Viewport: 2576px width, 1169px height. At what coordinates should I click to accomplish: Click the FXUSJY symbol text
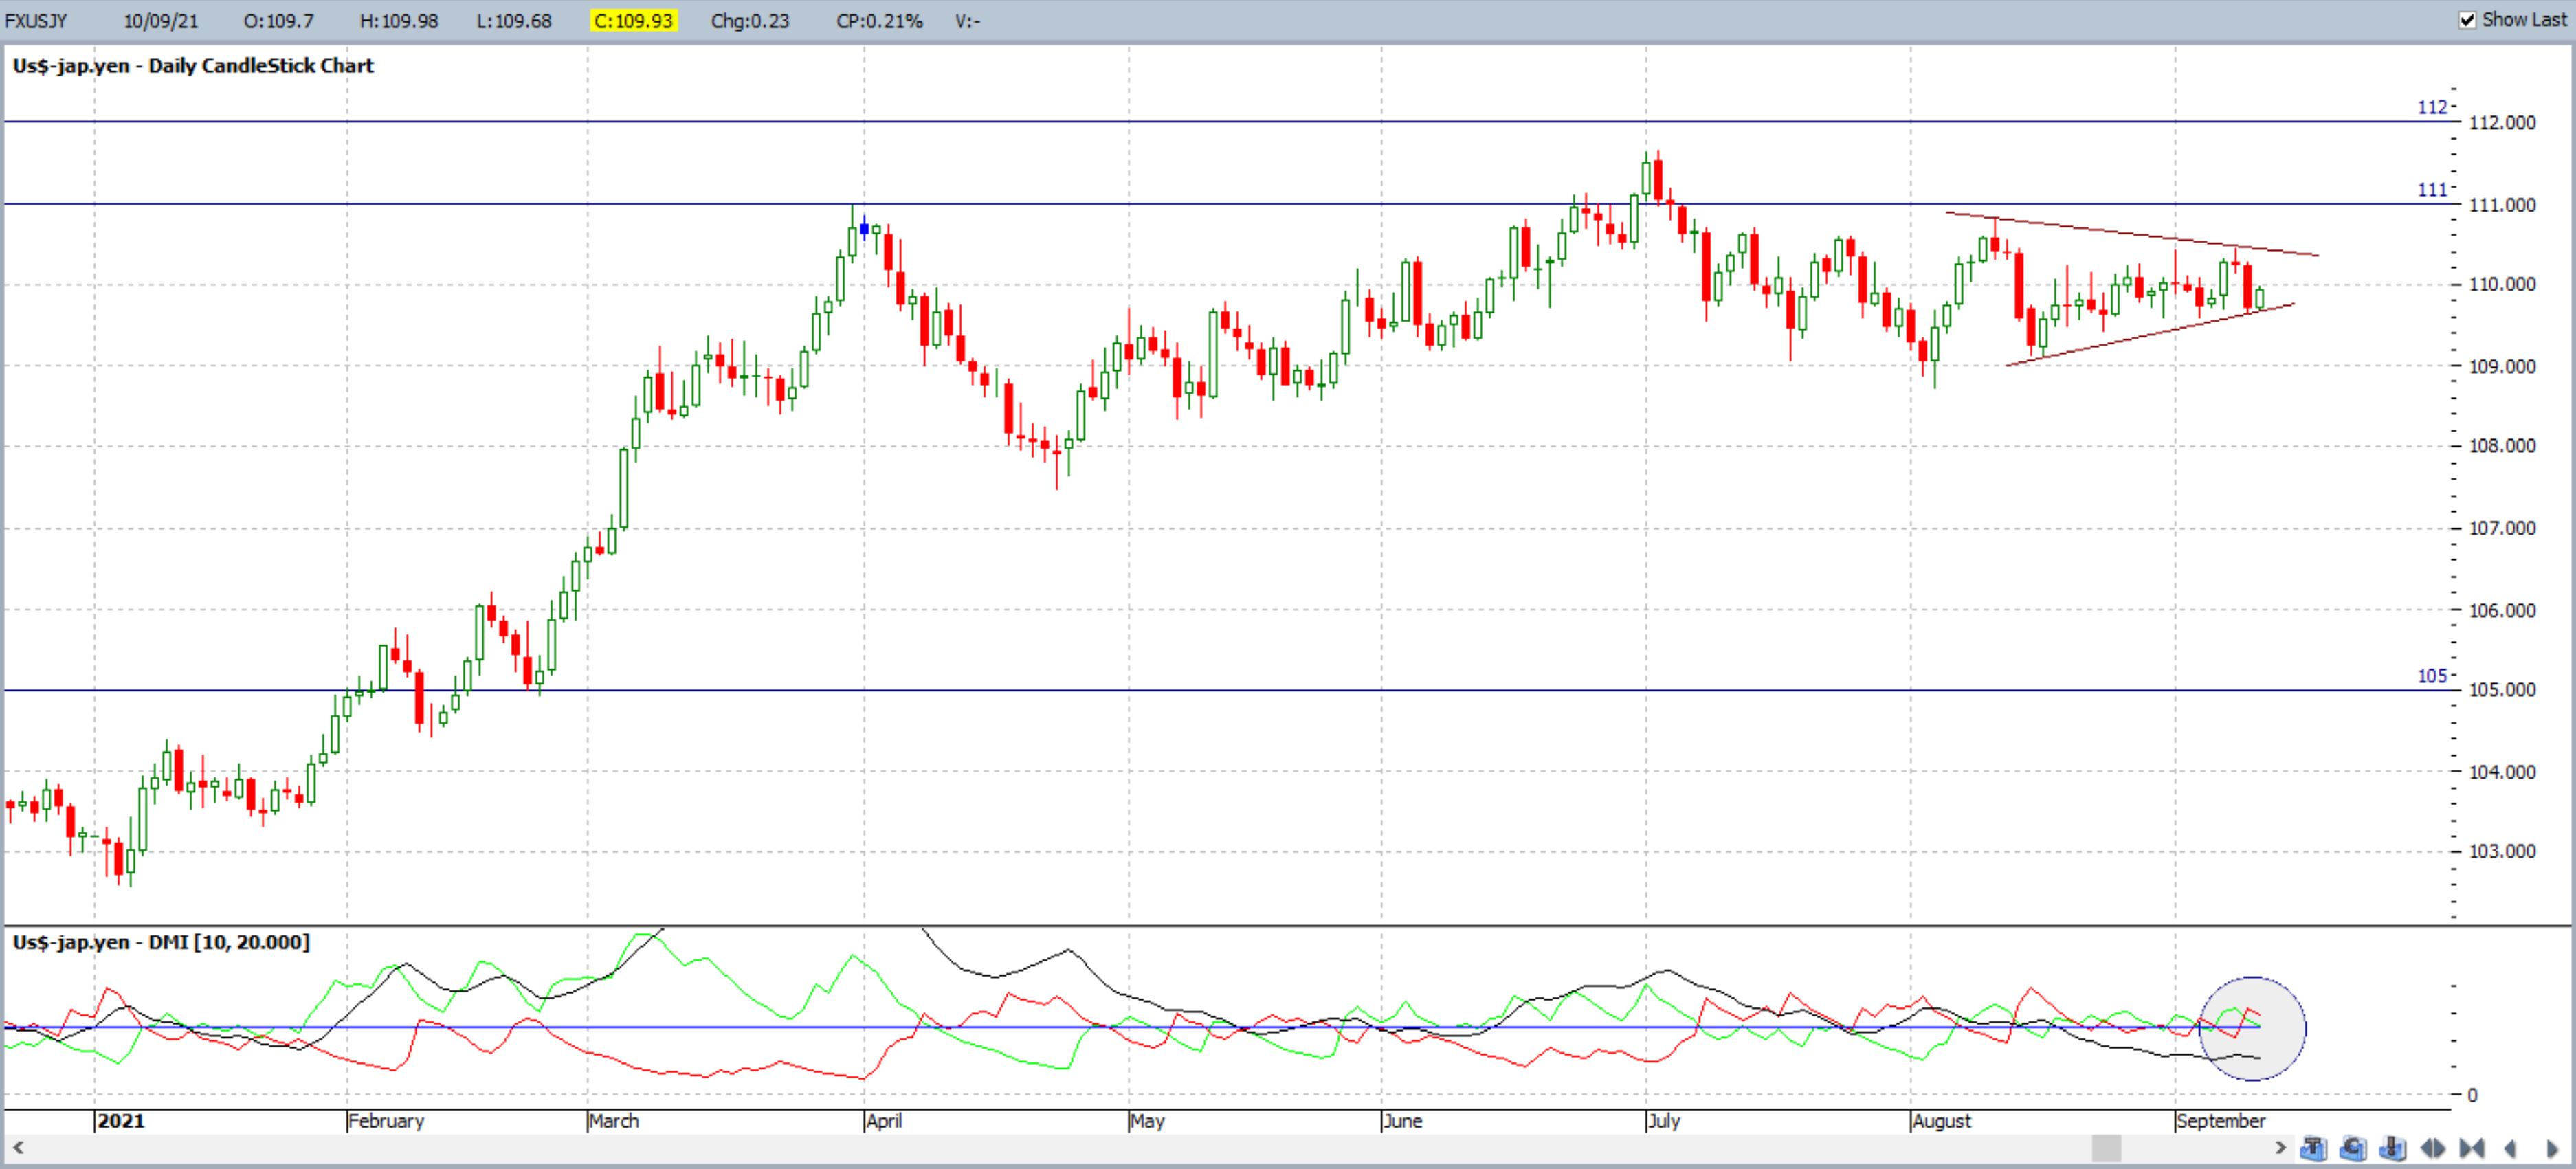click(37, 21)
